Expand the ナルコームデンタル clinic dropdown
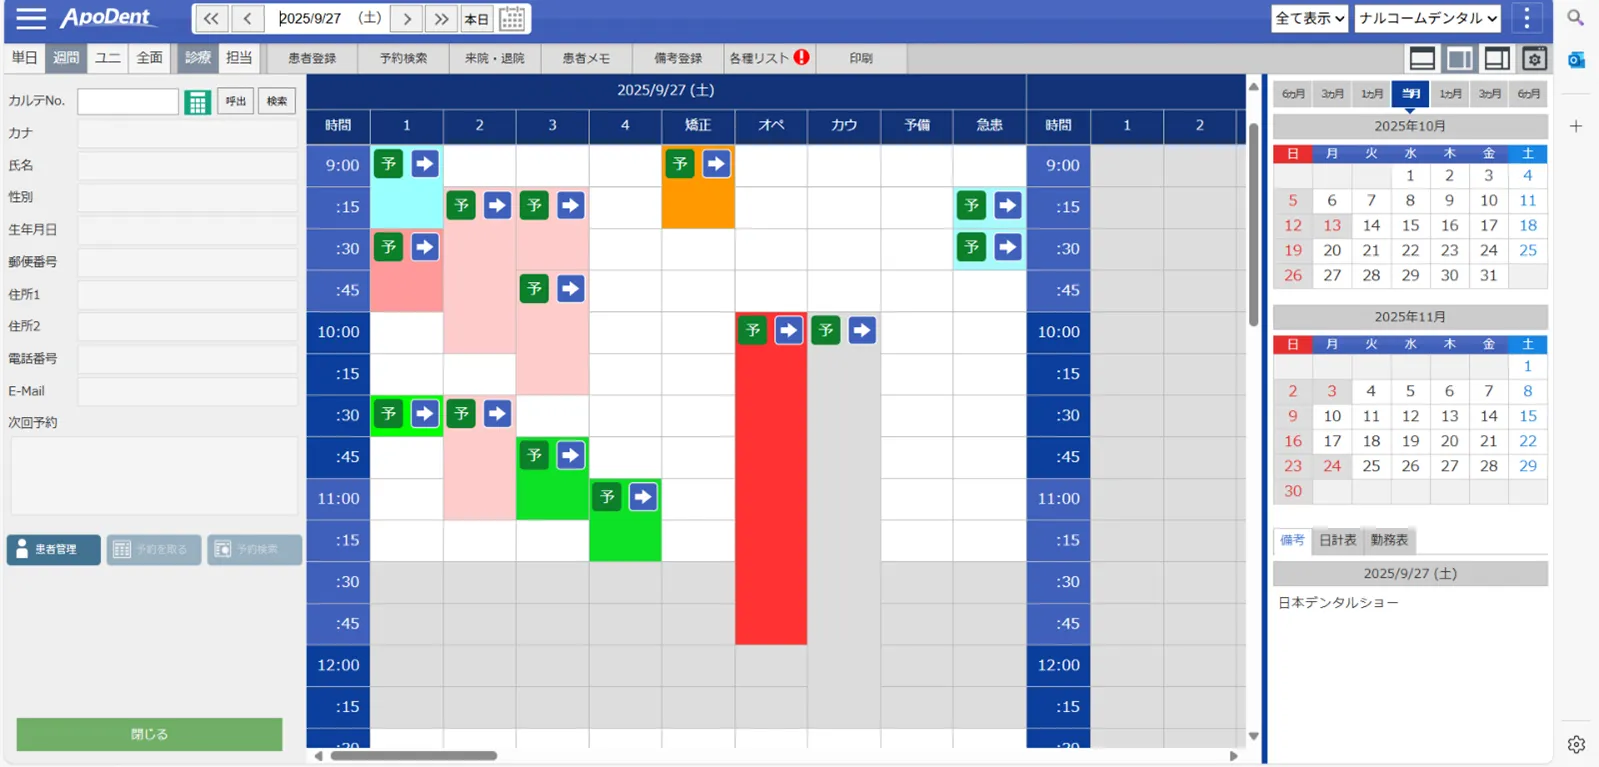The image size is (1599, 767). [x=1427, y=18]
